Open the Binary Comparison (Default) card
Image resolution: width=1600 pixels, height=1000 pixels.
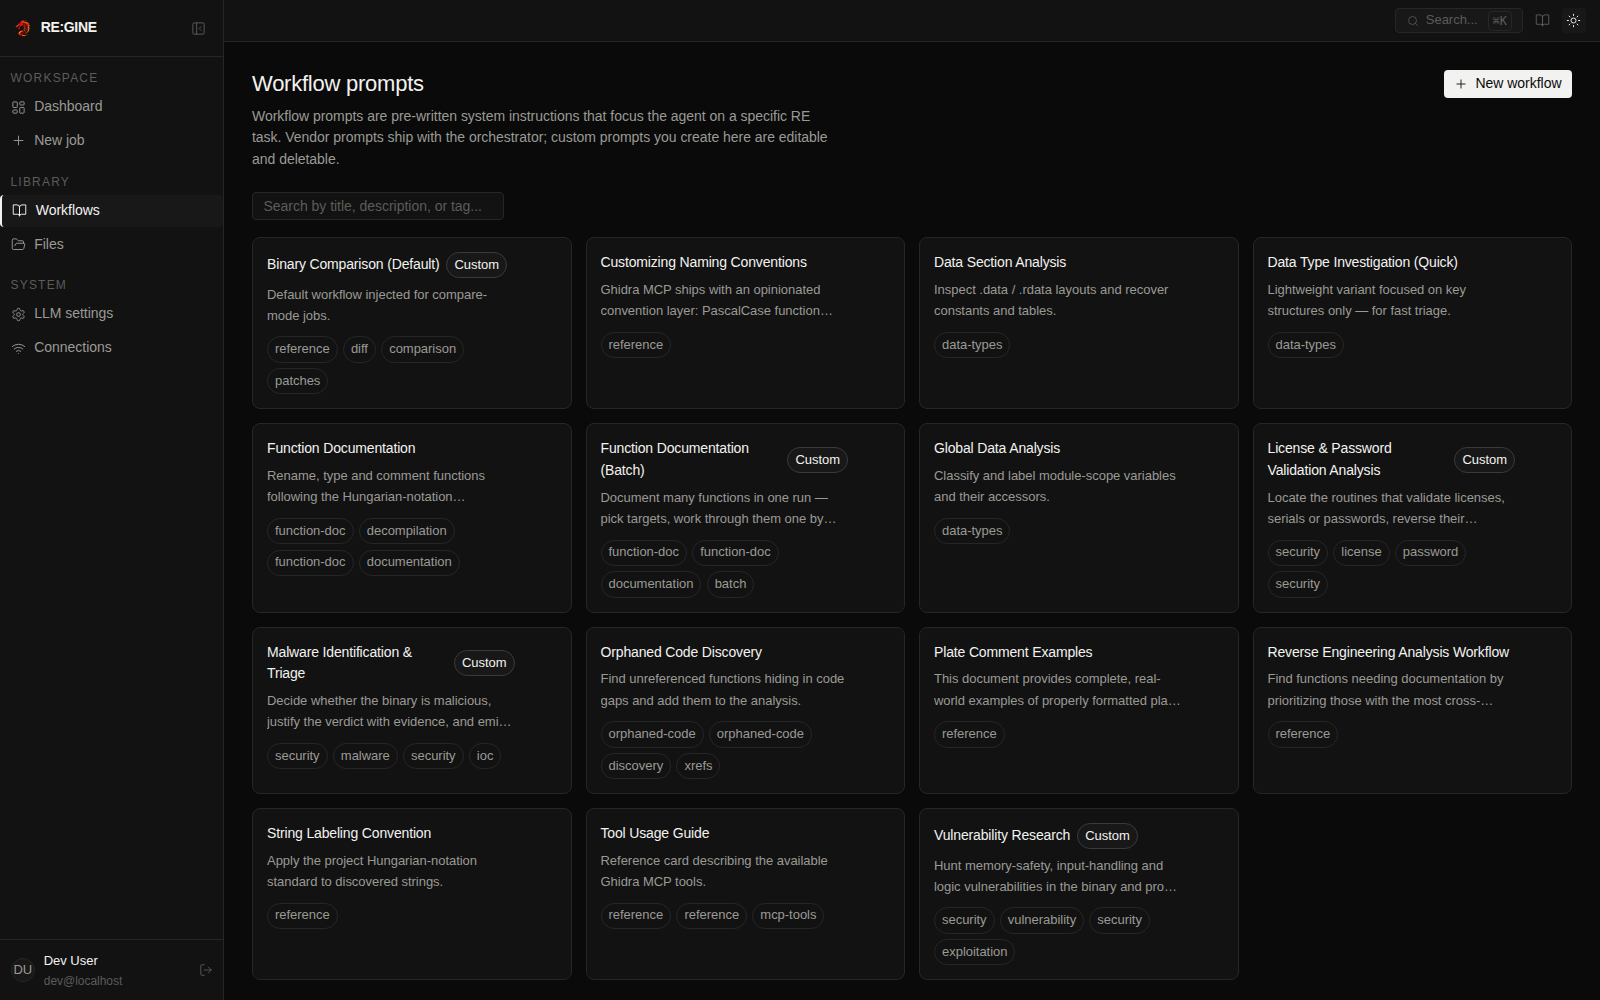(x=411, y=323)
